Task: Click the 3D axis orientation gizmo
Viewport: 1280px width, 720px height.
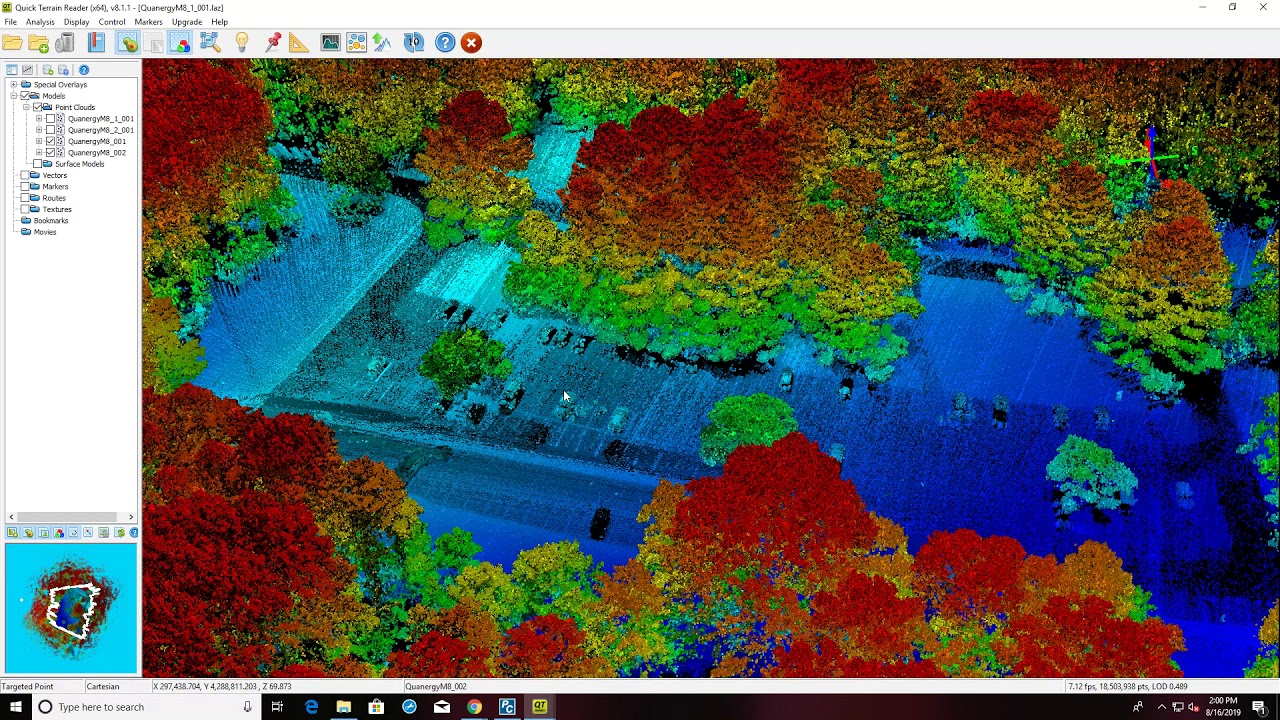Action: click(x=1152, y=157)
